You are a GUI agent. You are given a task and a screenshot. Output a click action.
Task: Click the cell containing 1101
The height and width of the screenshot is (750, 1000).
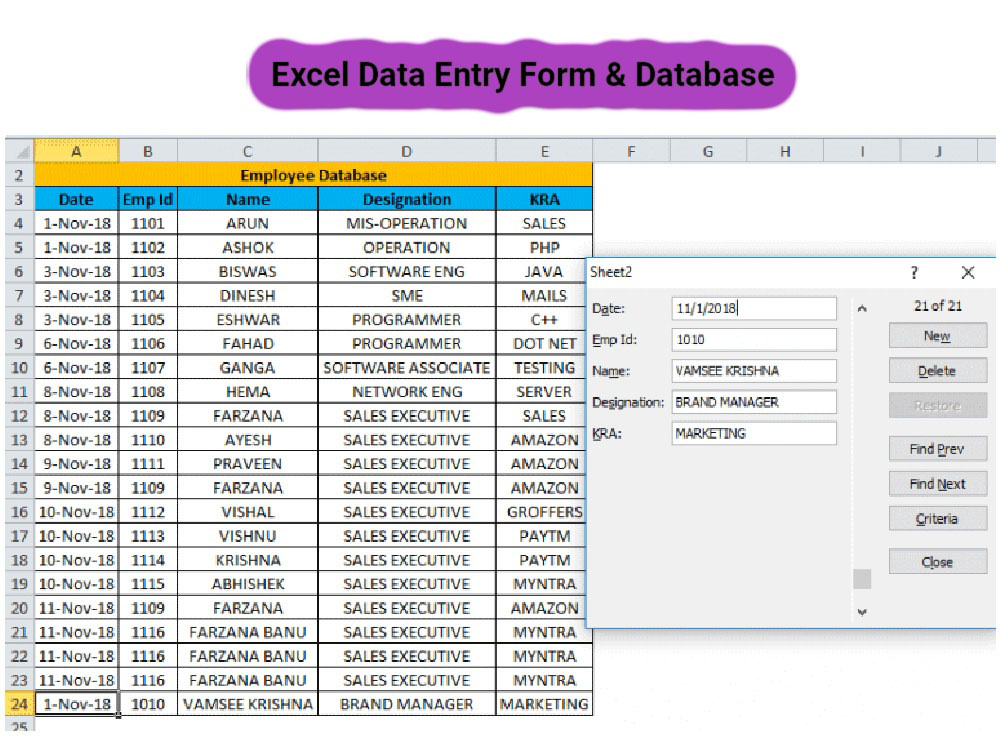(x=148, y=223)
